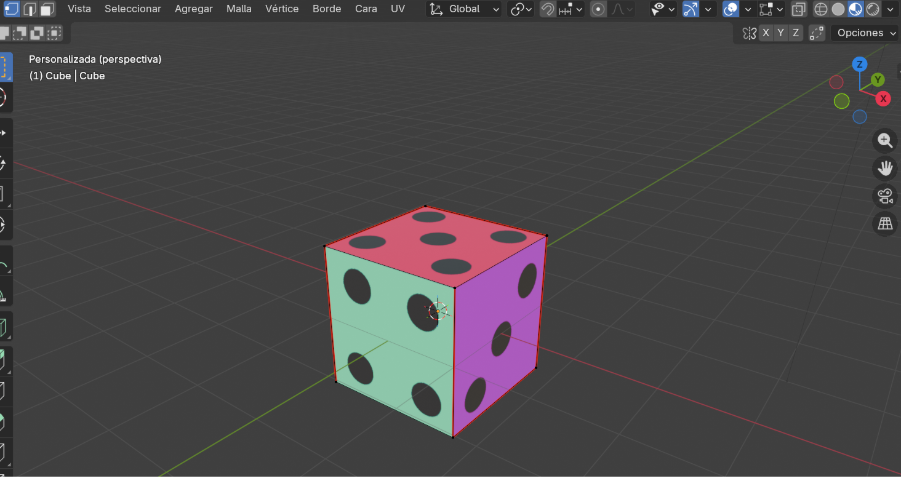Toggle viewport gizmos display
Image resolution: width=901 pixels, height=477 pixels.
[691, 9]
